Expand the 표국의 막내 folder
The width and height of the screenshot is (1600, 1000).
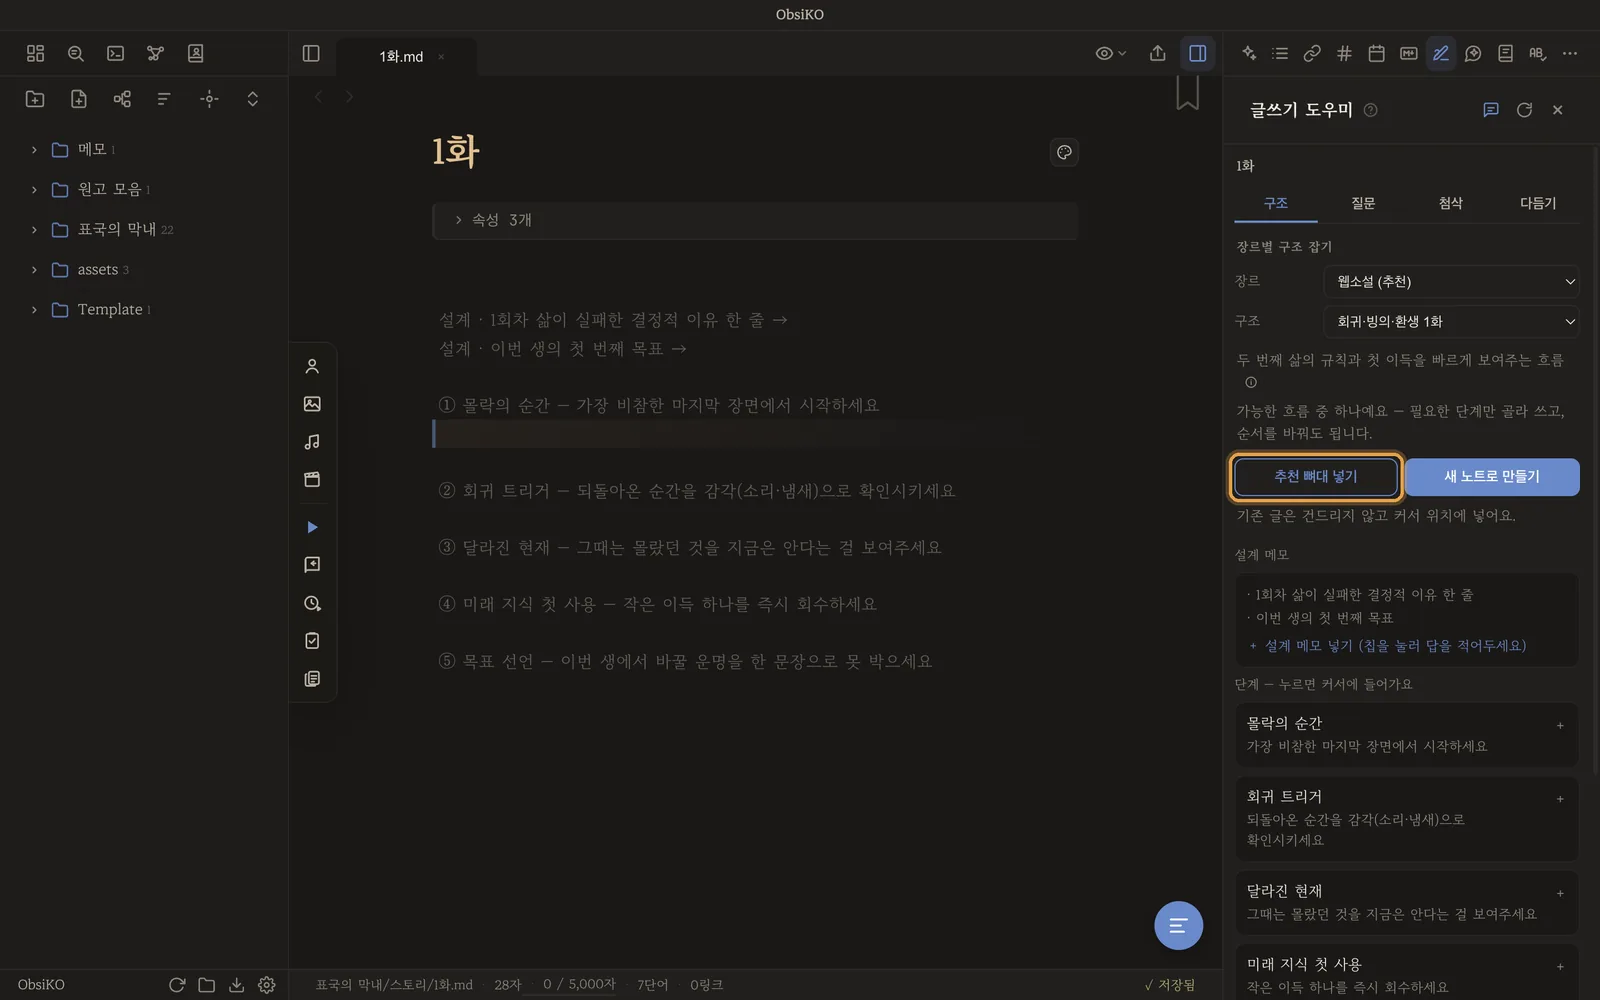34,230
